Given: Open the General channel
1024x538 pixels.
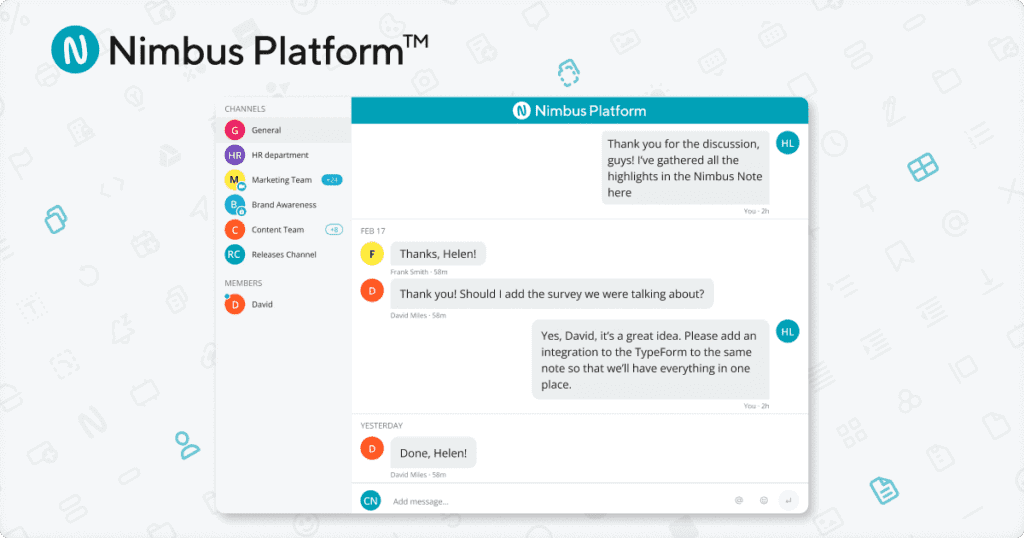Looking at the screenshot, I should [x=283, y=130].
